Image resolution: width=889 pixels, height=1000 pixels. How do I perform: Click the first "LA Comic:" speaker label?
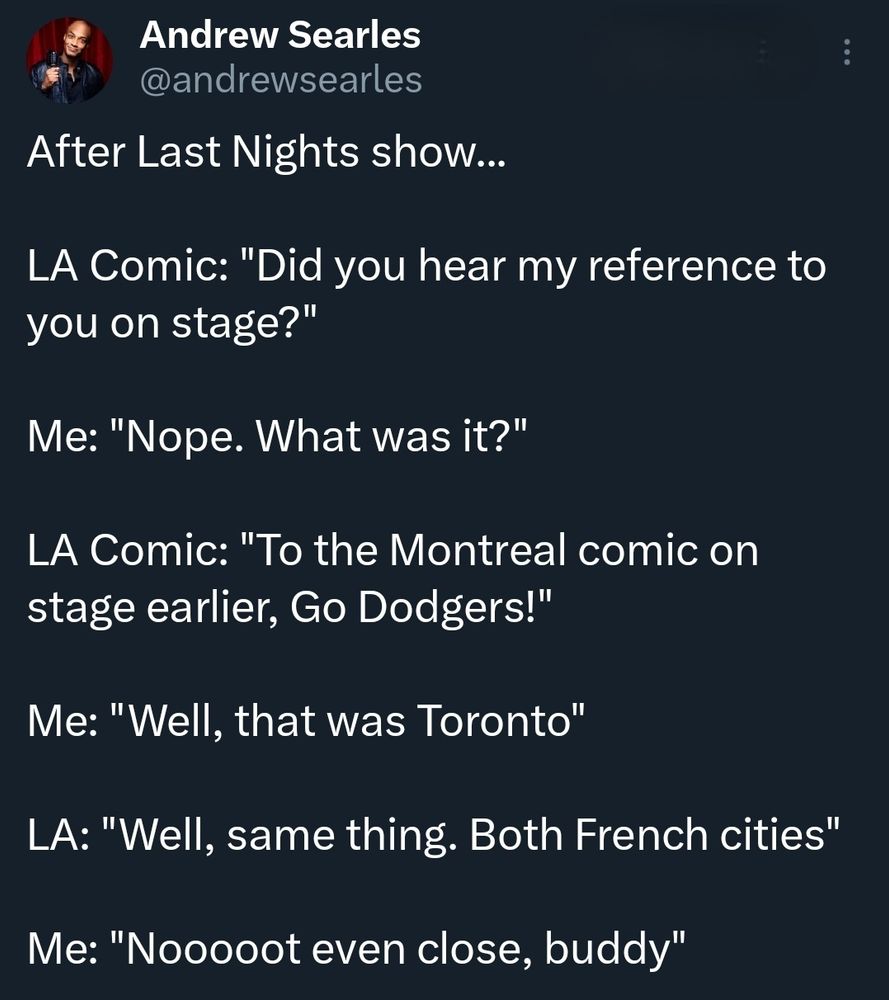(x=128, y=266)
